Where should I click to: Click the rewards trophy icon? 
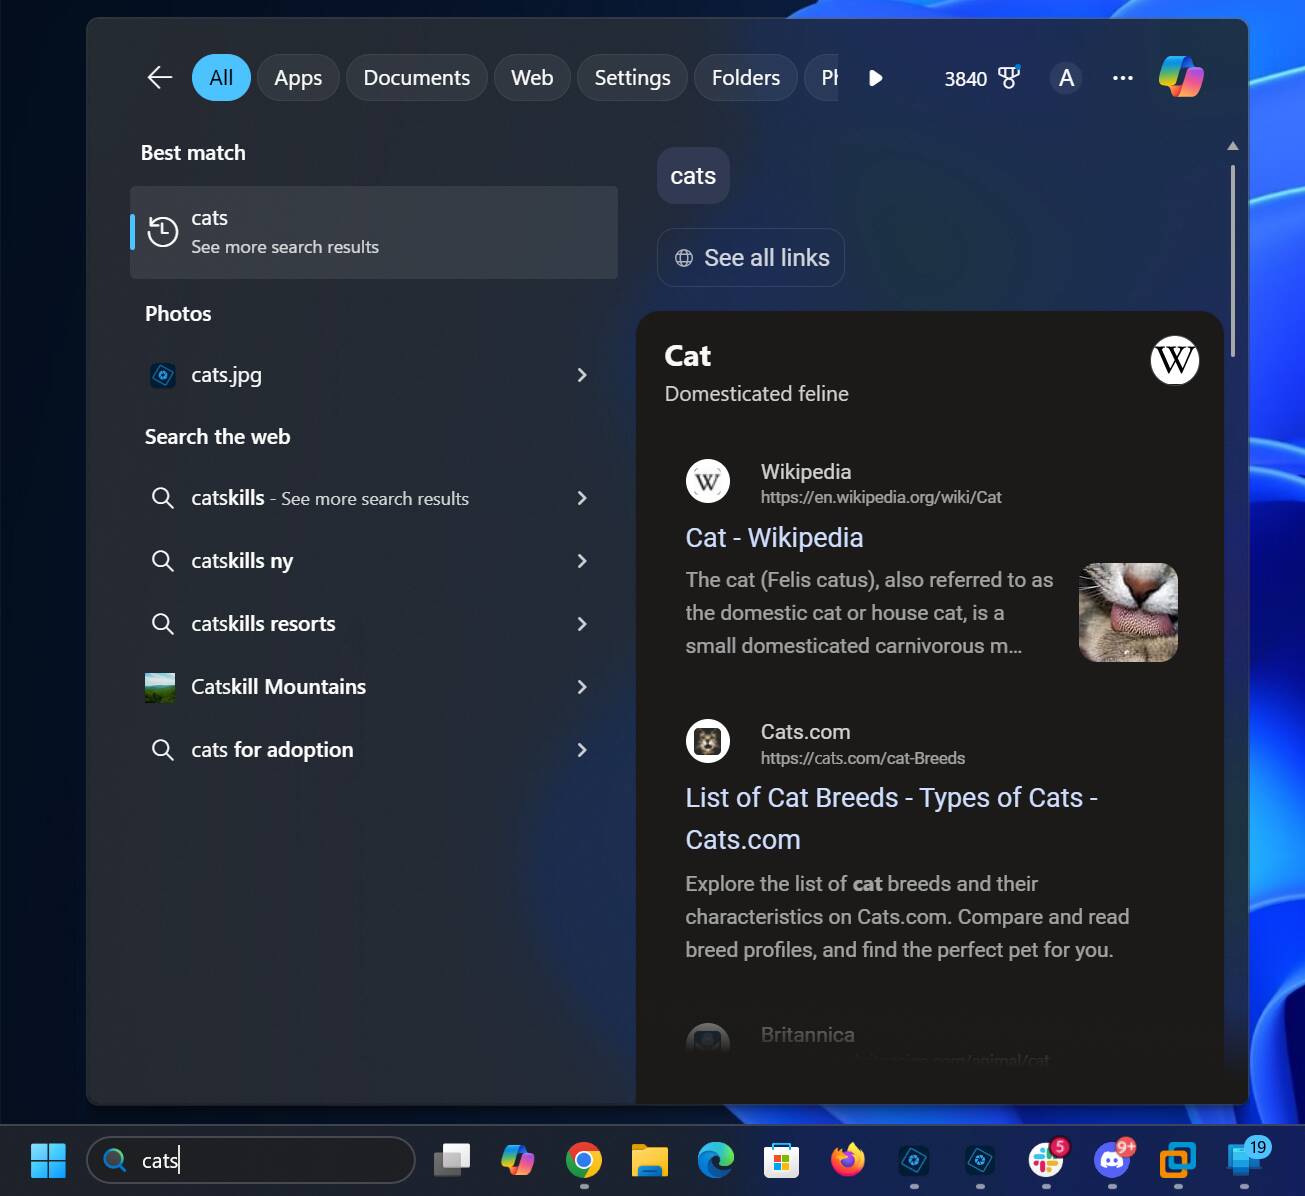1009,77
